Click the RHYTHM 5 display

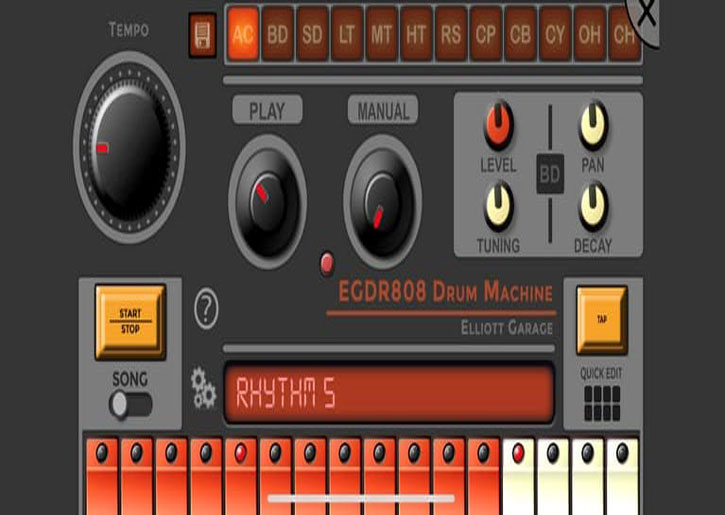pos(388,393)
